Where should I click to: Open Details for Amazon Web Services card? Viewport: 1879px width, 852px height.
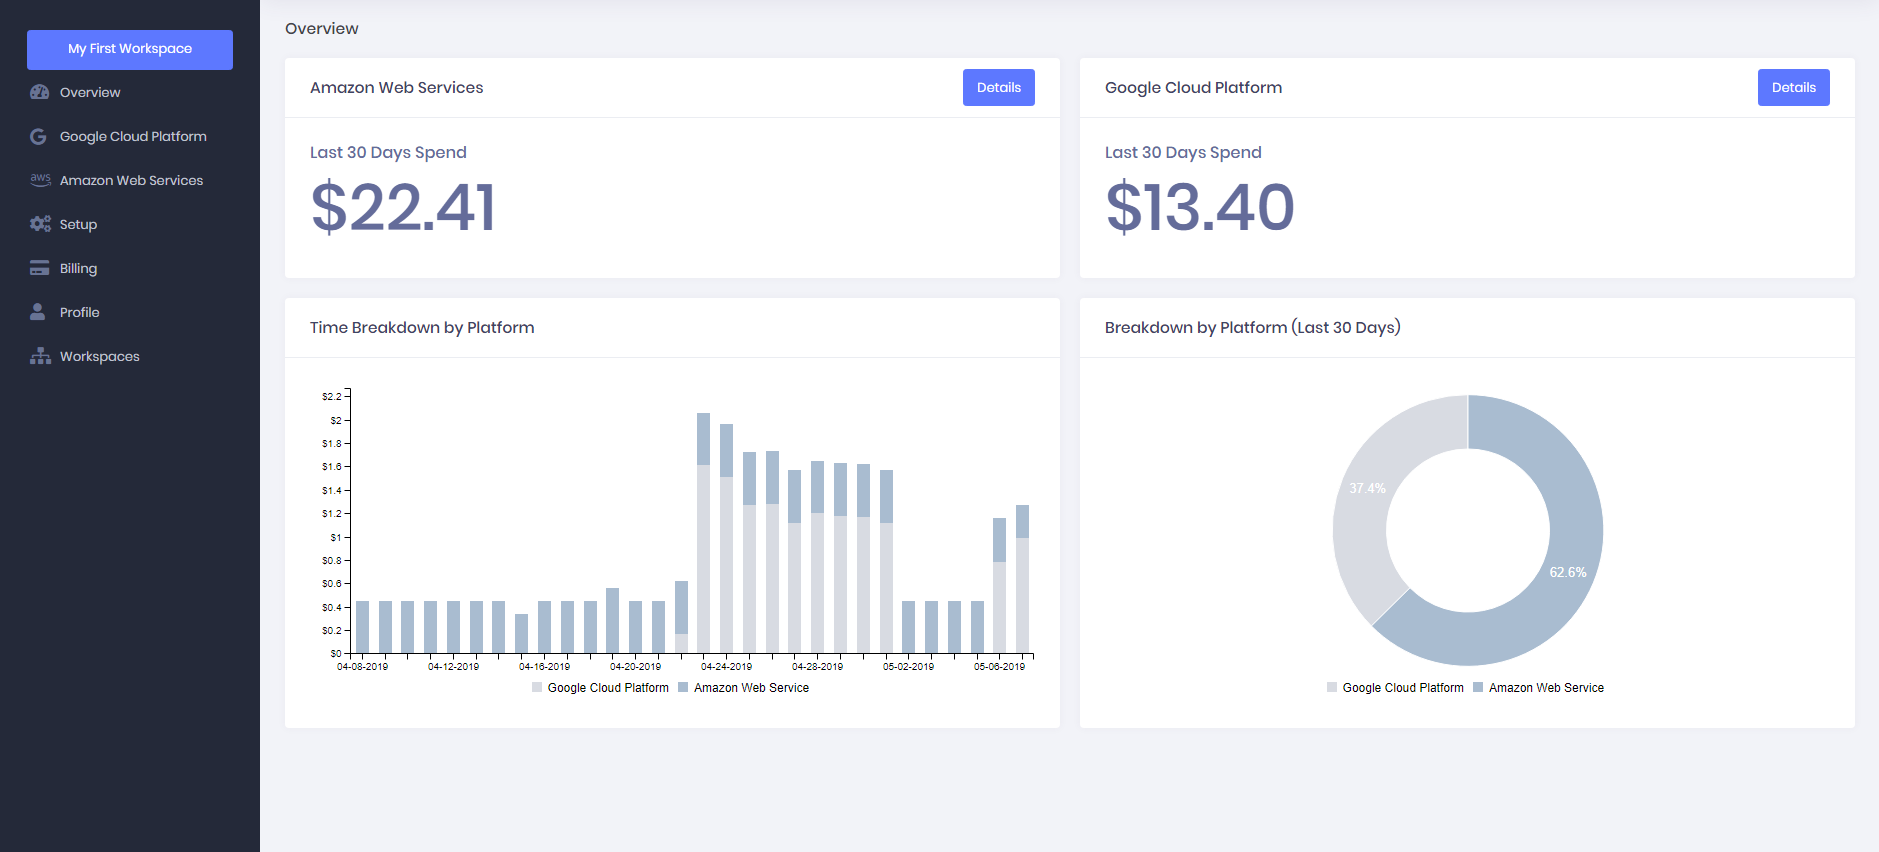[998, 88]
